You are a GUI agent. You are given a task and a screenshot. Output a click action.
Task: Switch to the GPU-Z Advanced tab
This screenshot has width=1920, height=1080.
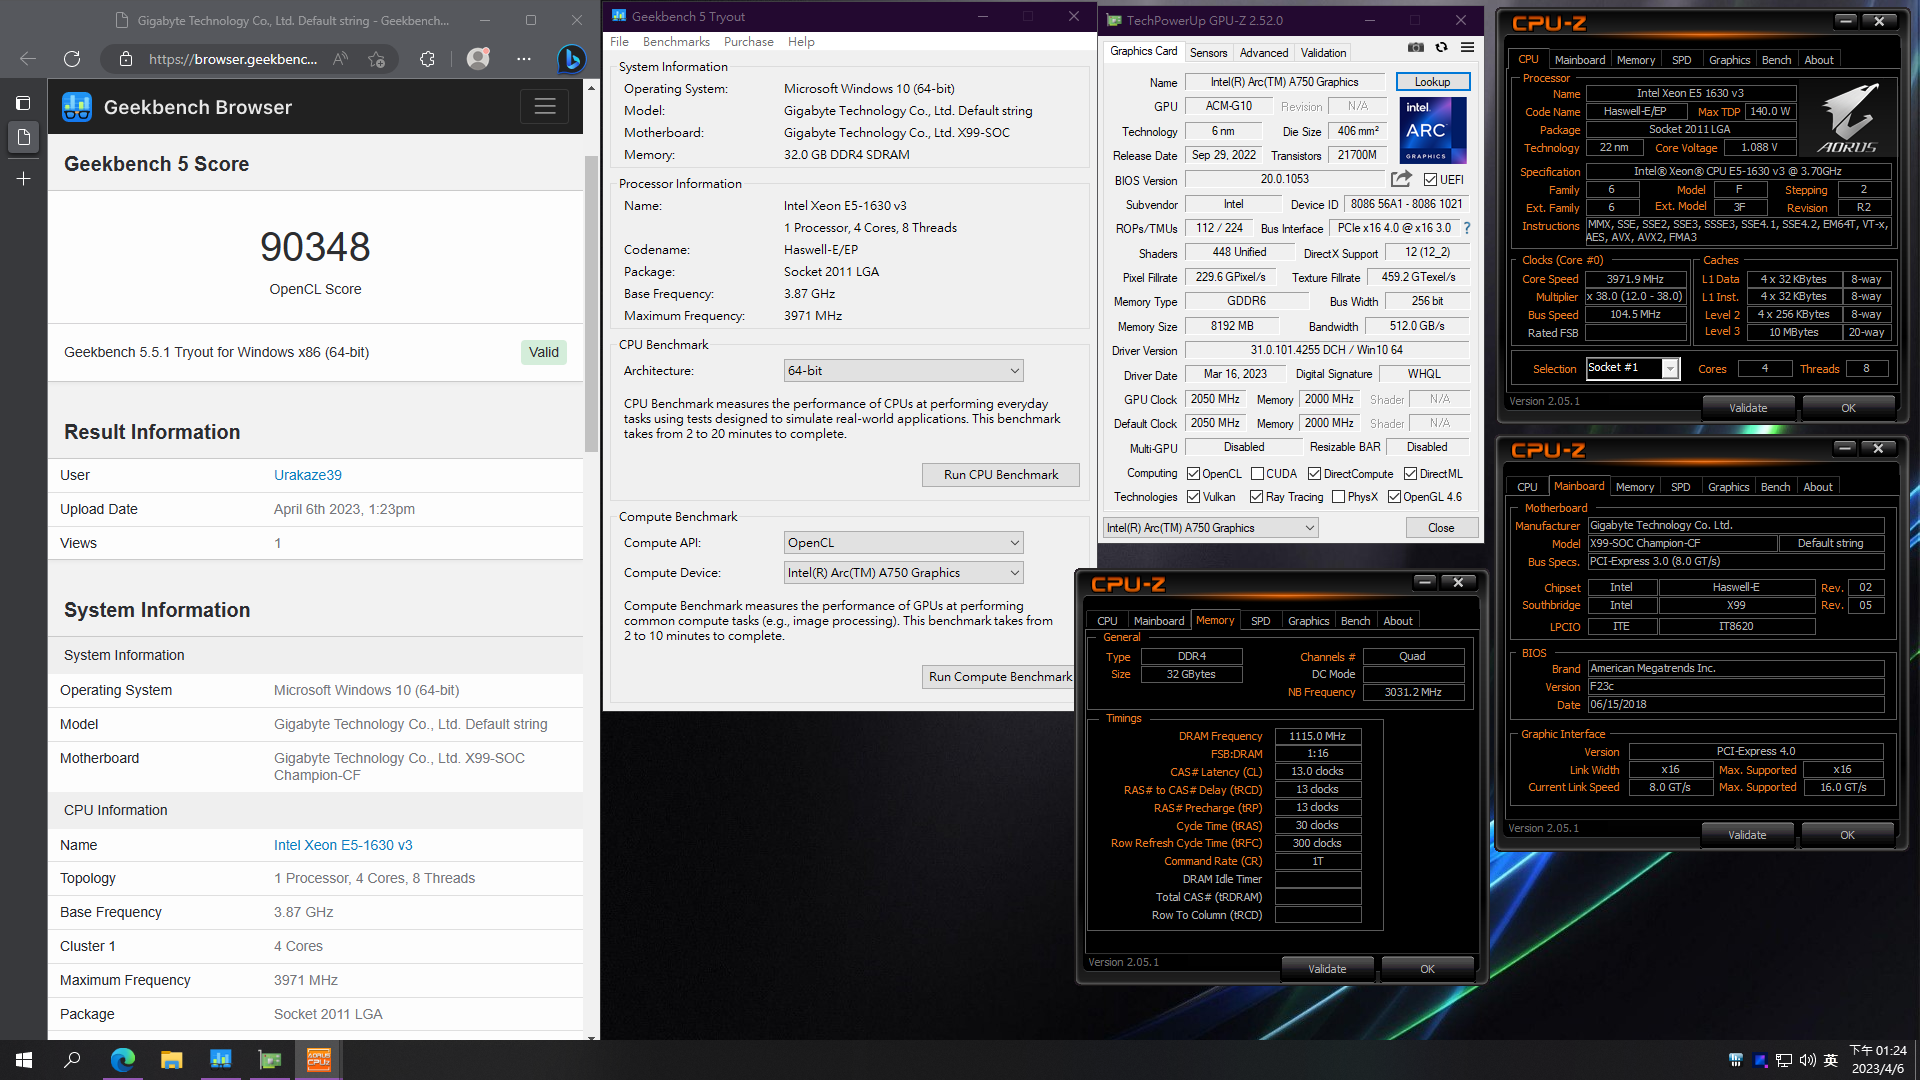[1264, 53]
